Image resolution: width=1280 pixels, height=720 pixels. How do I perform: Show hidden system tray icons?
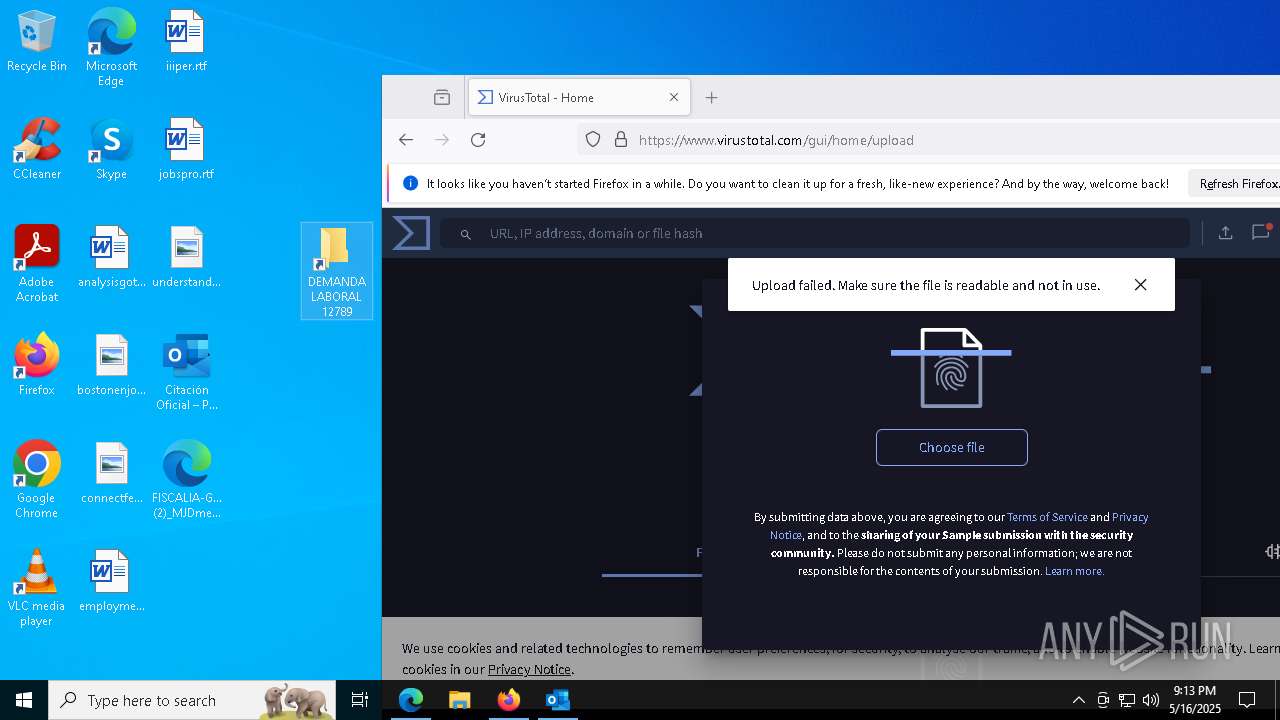(1078, 700)
